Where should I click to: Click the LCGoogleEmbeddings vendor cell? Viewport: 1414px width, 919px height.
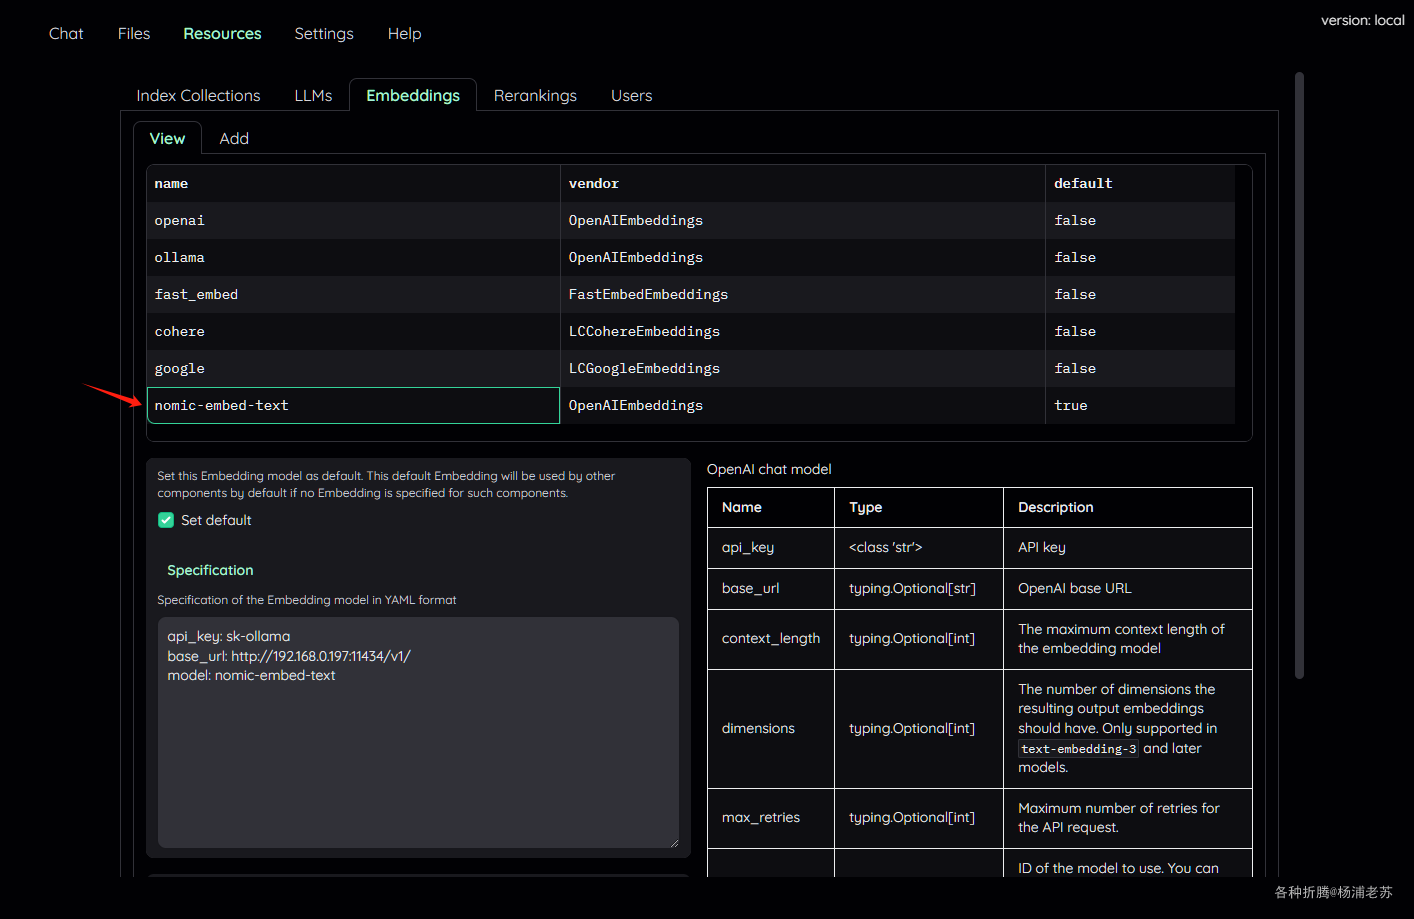[x=803, y=369]
